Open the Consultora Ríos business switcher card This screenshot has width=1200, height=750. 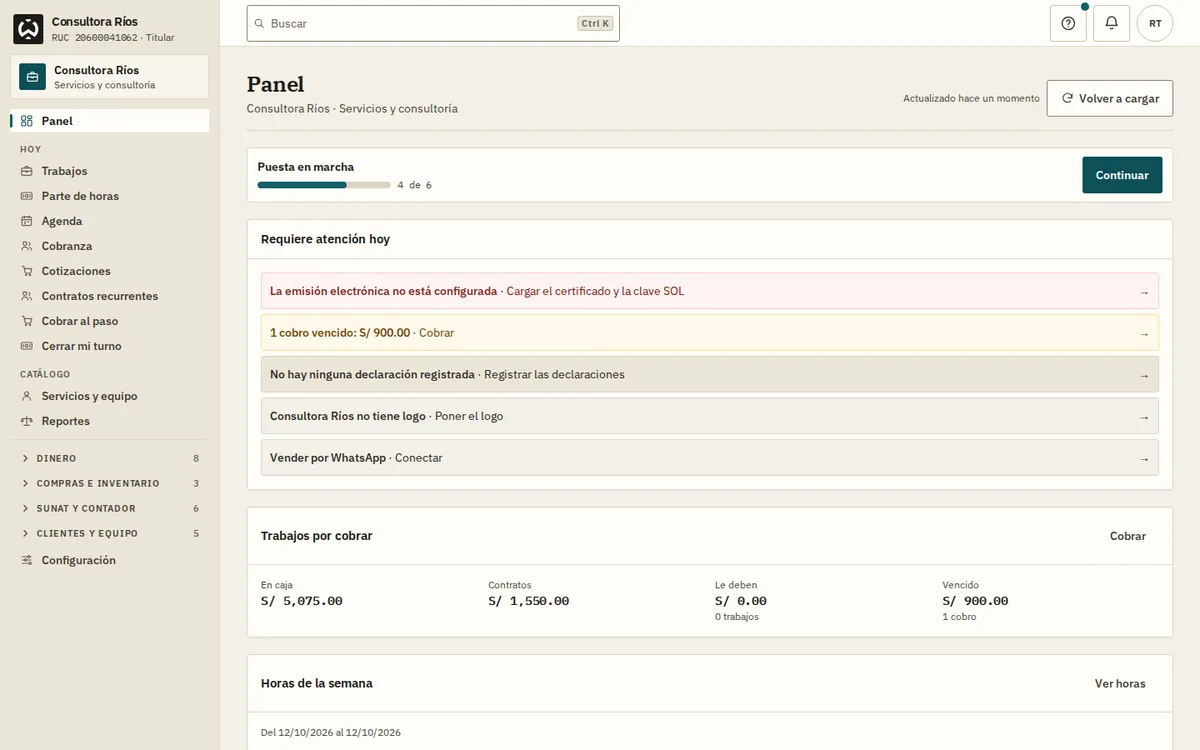pyautogui.click(x=110, y=77)
